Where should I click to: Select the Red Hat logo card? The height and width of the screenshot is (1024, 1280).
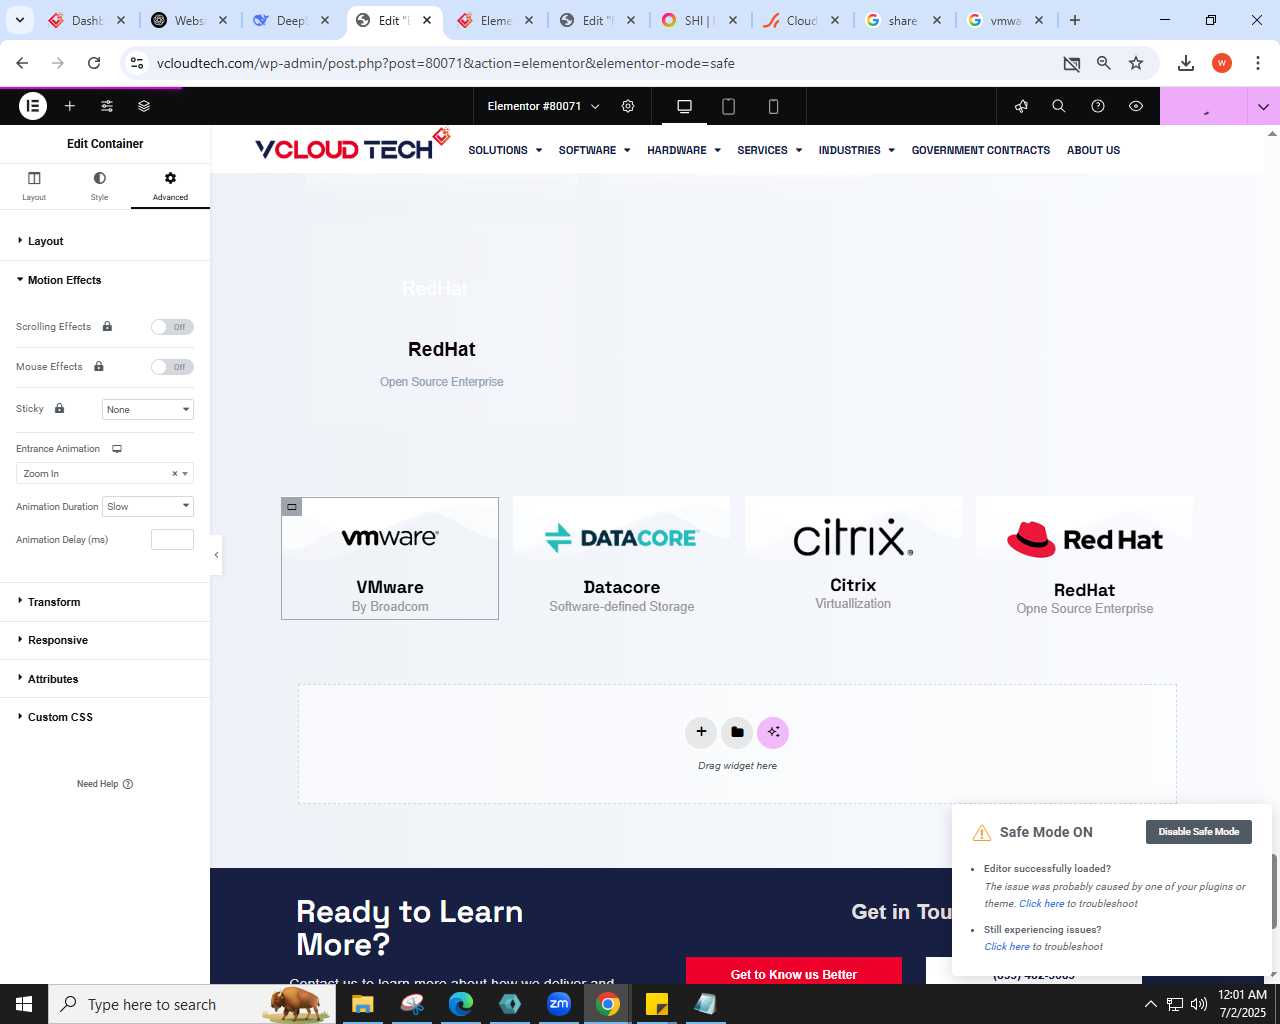coord(1084,558)
